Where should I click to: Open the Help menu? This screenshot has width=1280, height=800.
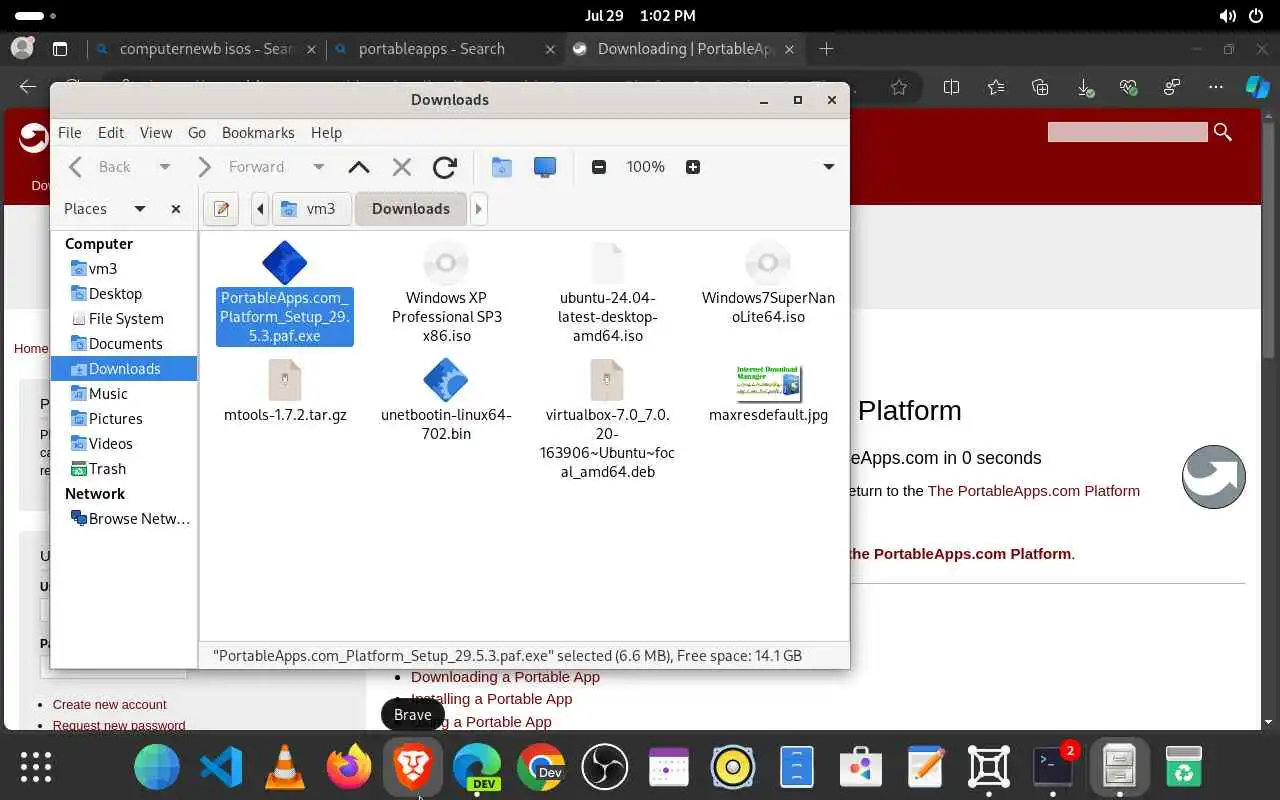pyautogui.click(x=326, y=132)
